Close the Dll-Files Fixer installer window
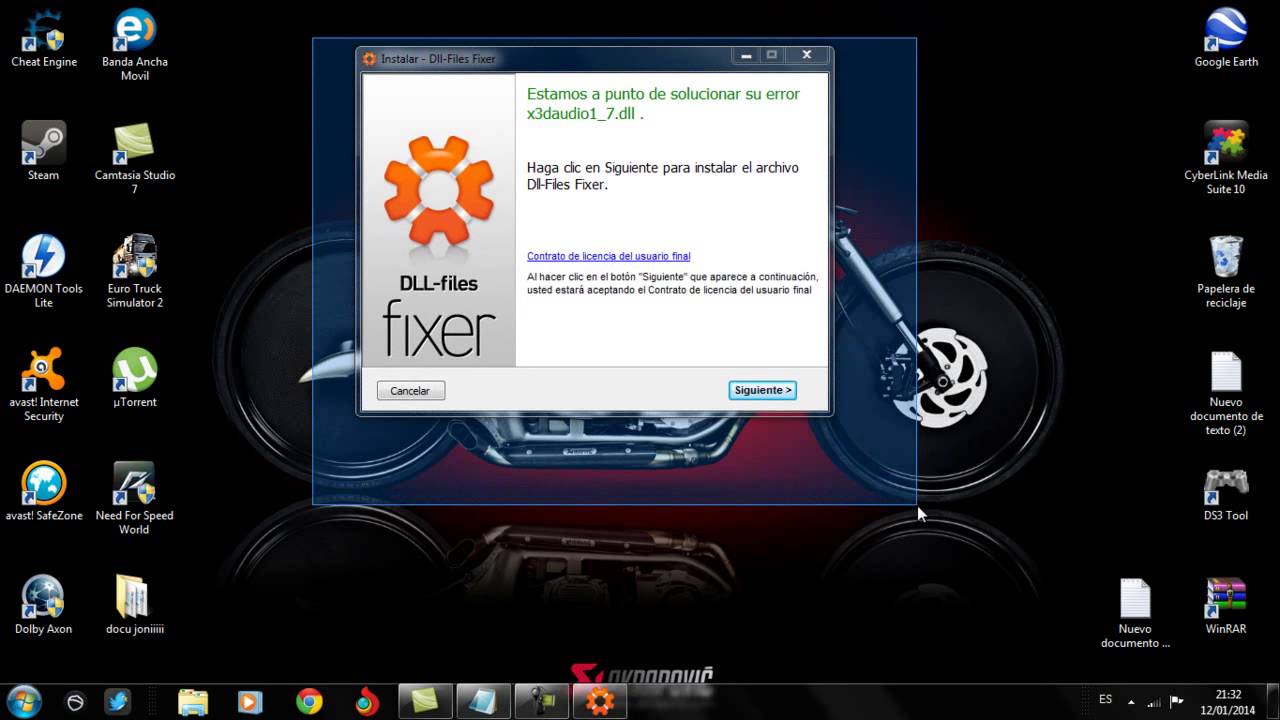 coord(806,56)
